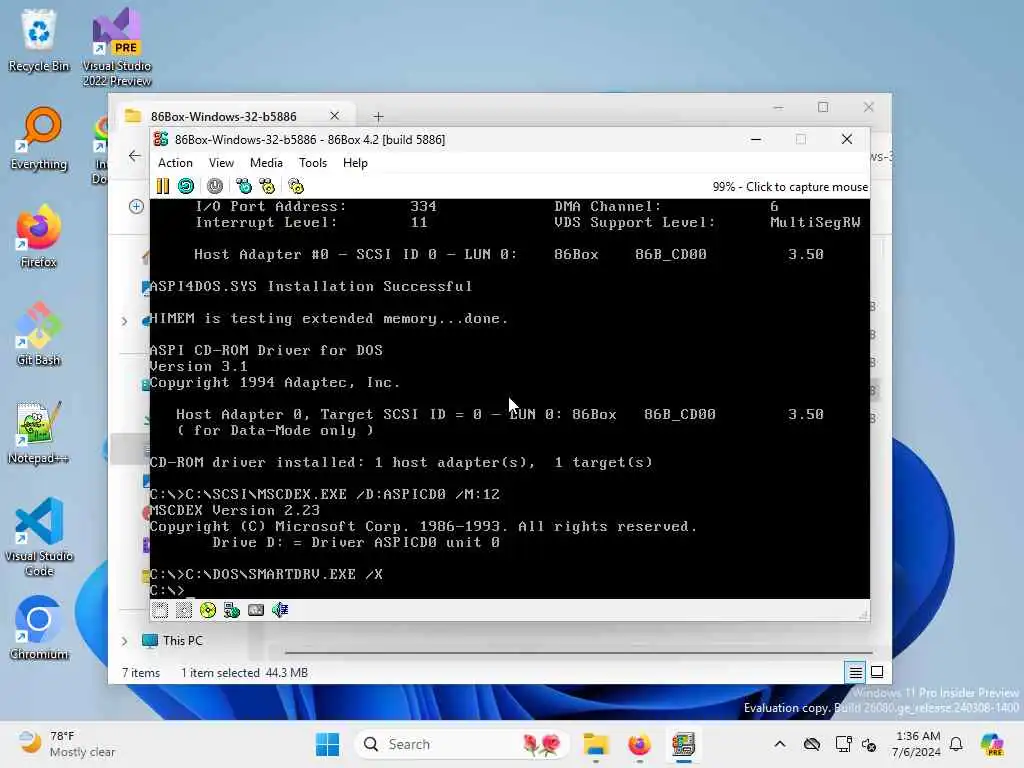Click the Firefox taskbar icon
The width and height of the screenshot is (1024, 768).
[x=639, y=744]
